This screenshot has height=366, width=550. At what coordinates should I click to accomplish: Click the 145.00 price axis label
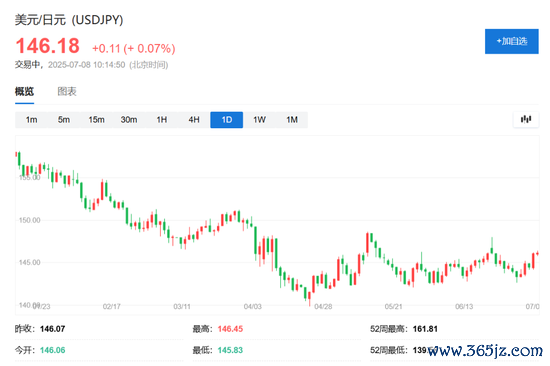pyautogui.click(x=29, y=262)
